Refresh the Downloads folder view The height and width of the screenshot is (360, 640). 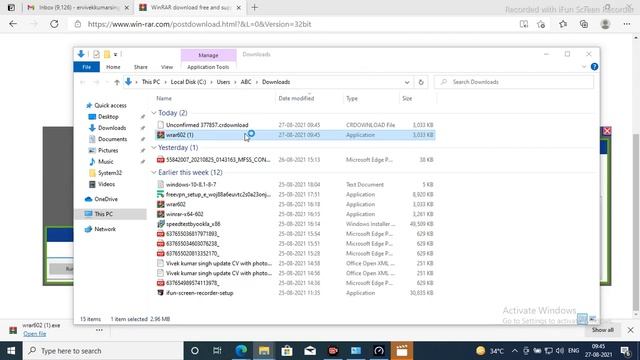point(421,82)
